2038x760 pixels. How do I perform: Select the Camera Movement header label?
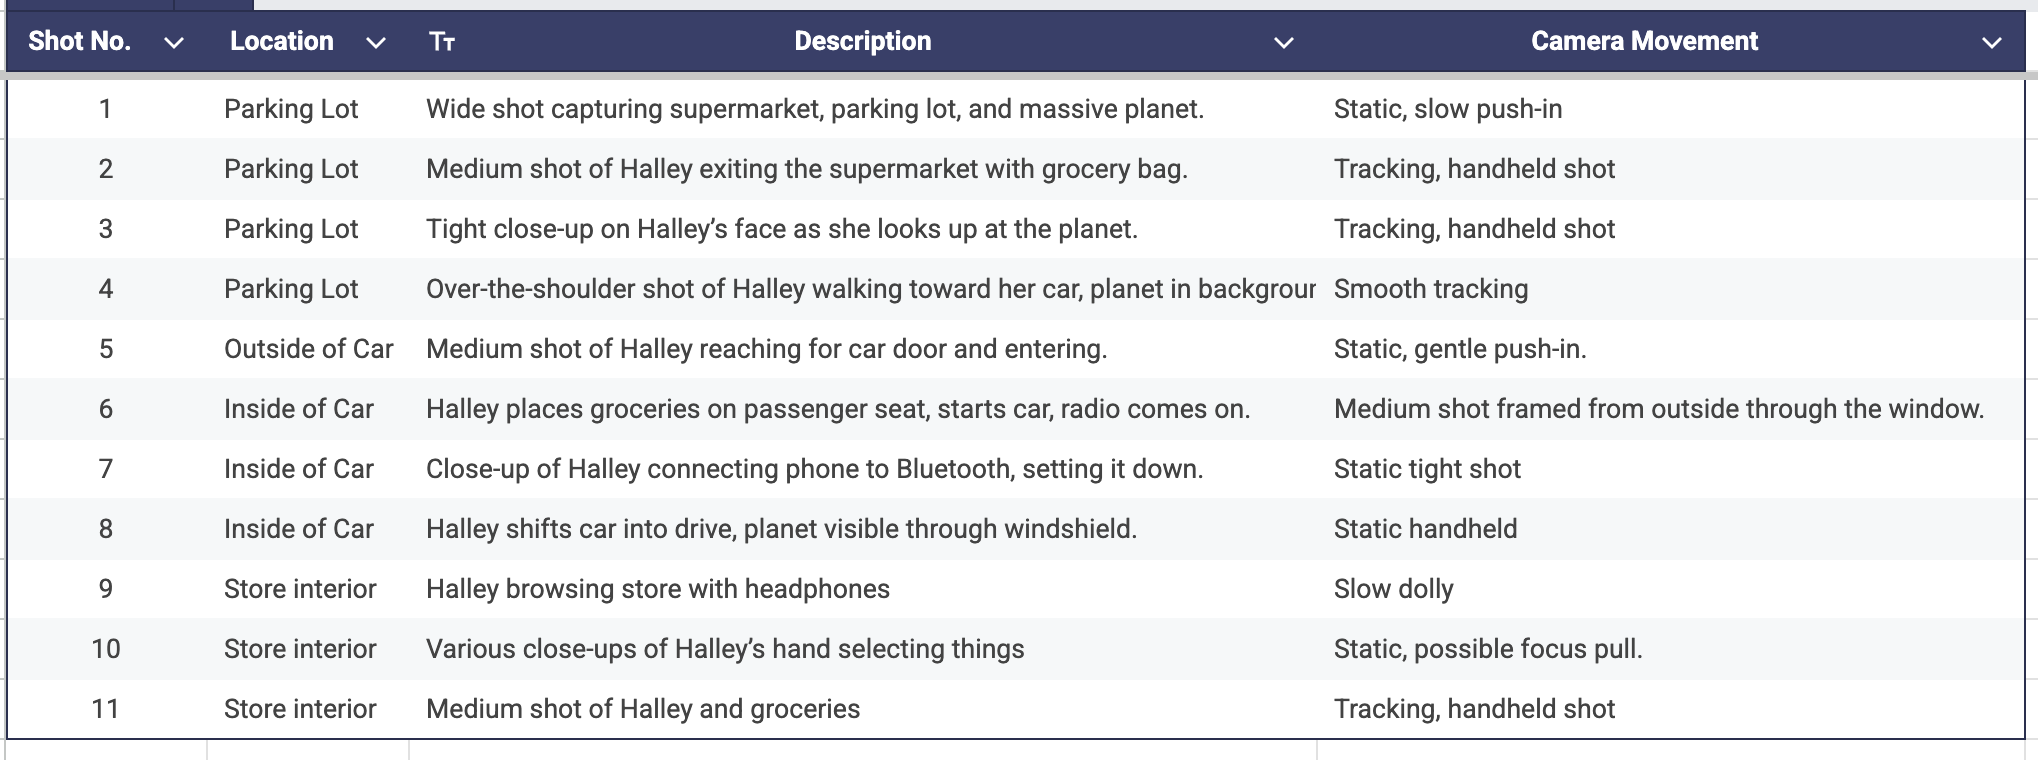(x=1644, y=41)
